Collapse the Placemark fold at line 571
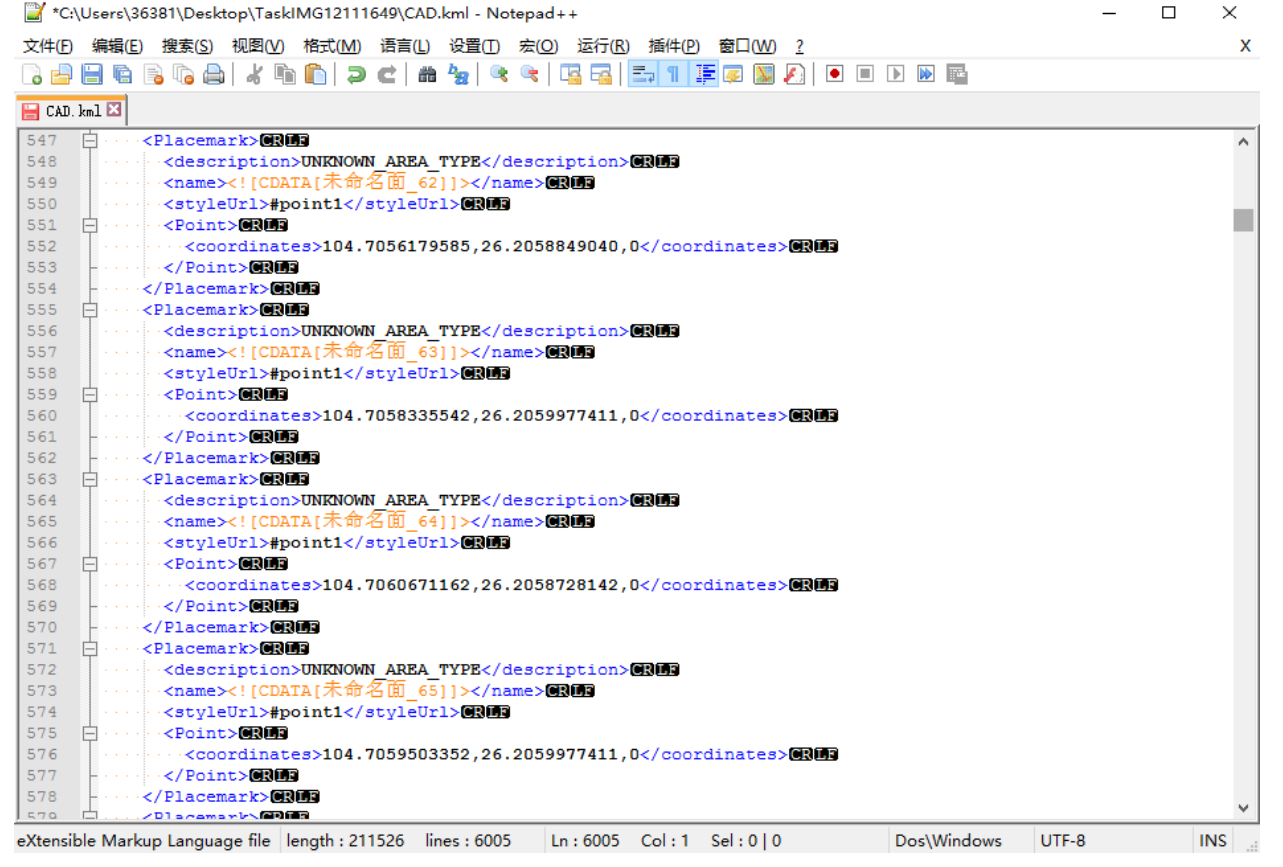Screen dimensions: 1283x867 coord(89,649)
